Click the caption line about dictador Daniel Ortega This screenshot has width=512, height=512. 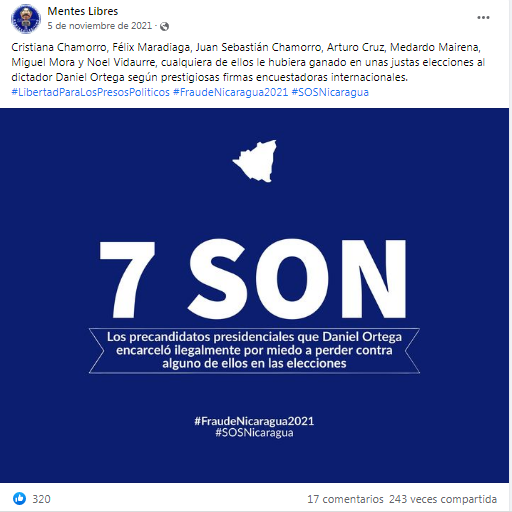(x=209, y=77)
